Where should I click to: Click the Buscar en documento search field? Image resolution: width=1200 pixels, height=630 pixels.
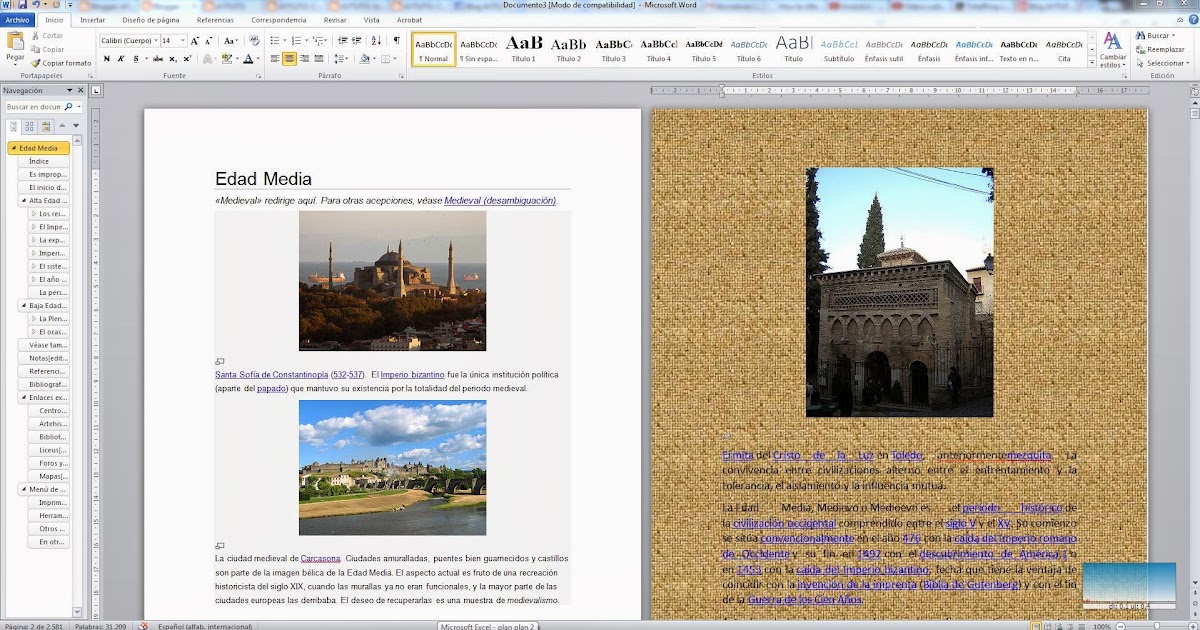[36, 106]
